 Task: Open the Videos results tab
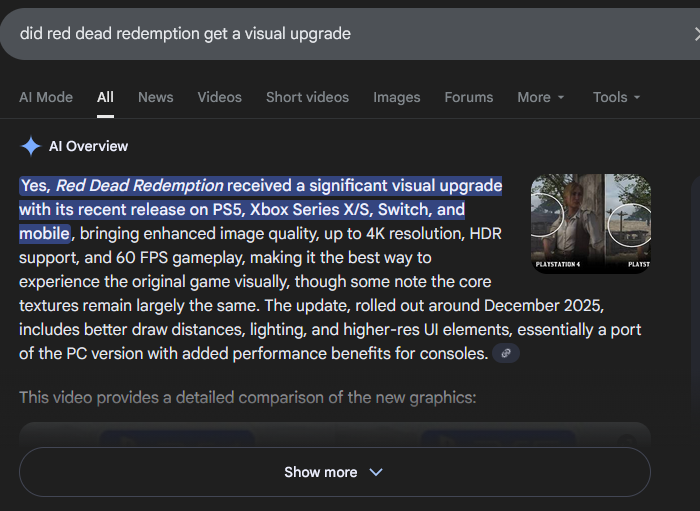pyautogui.click(x=219, y=97)
